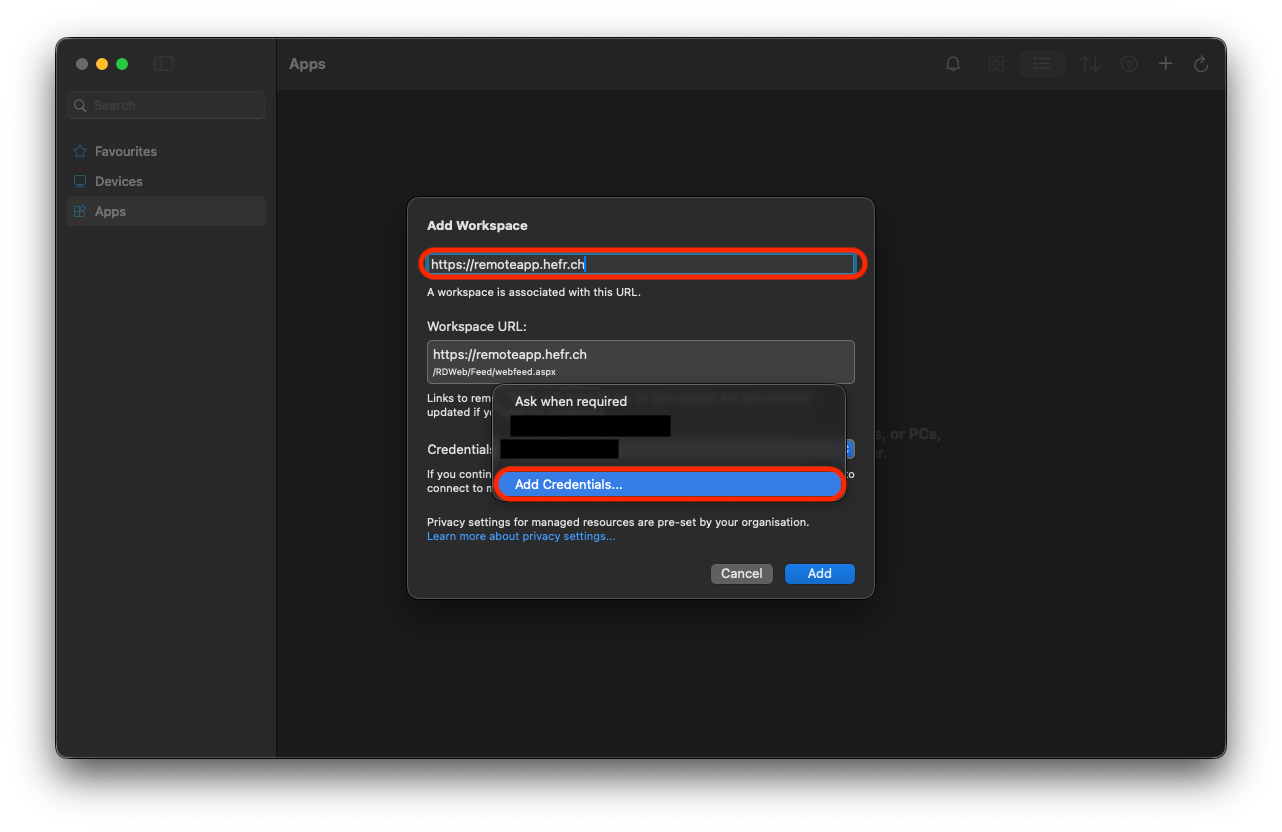This screenshot has width=1282, height=832.
Task: Switch to grid view layout
Action: coord(996,64)
